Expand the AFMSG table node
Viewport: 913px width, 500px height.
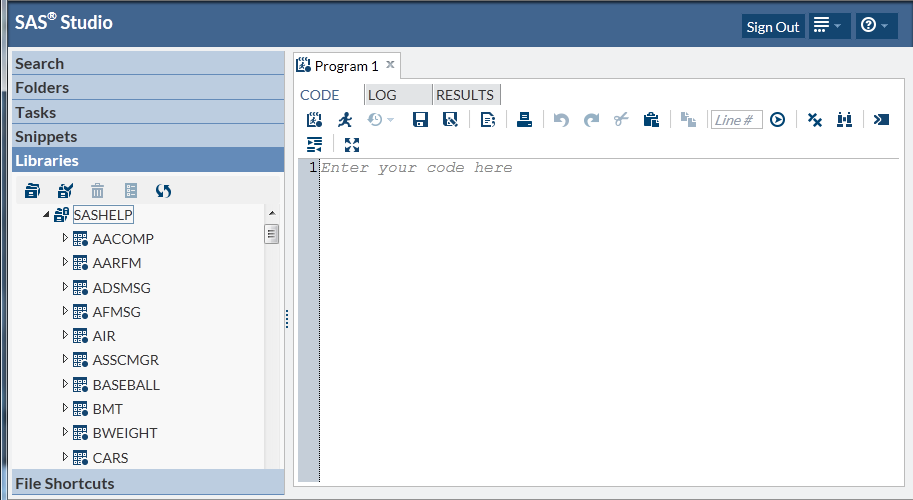tap(65, 311)
